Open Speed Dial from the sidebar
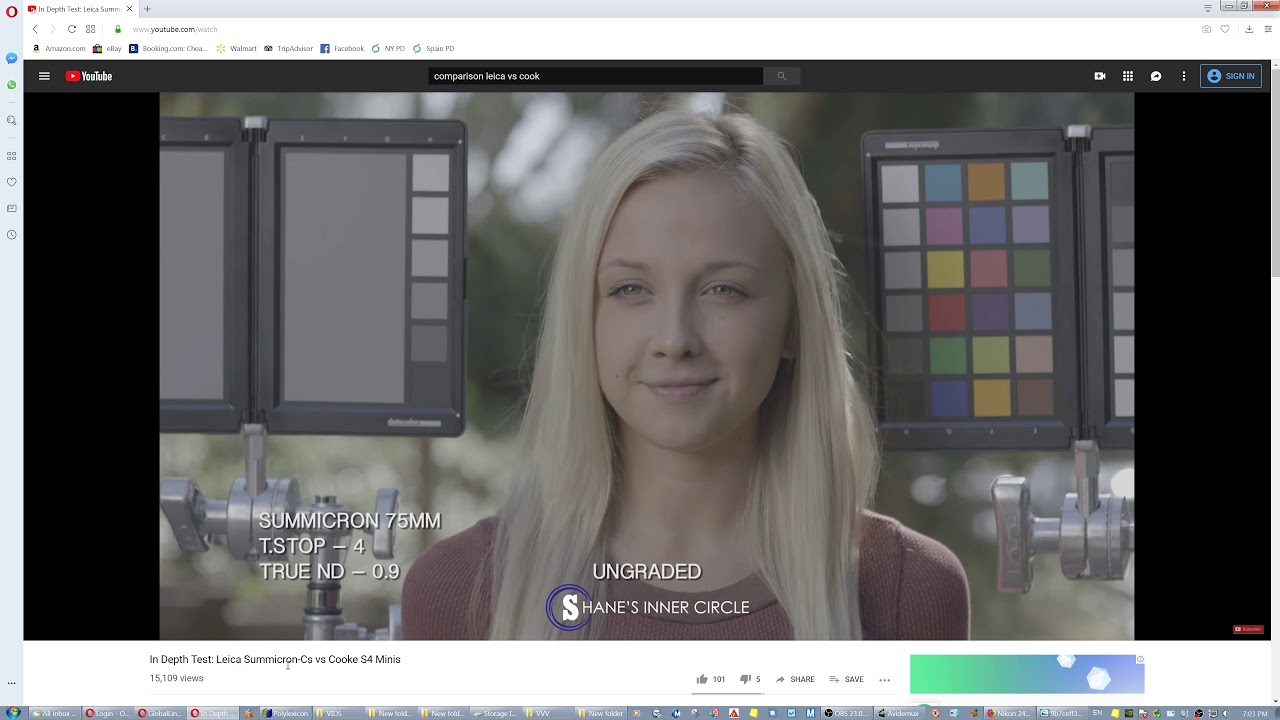Viewport: 1280px width, 720px height. [11, 156]
